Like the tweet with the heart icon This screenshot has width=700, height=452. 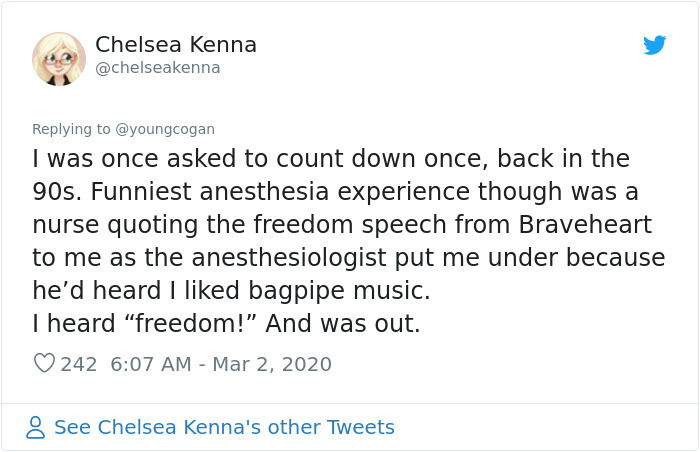44,364
